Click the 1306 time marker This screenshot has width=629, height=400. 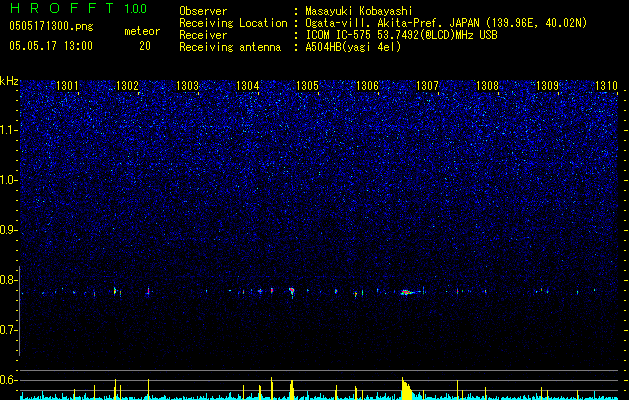point(367,86)
